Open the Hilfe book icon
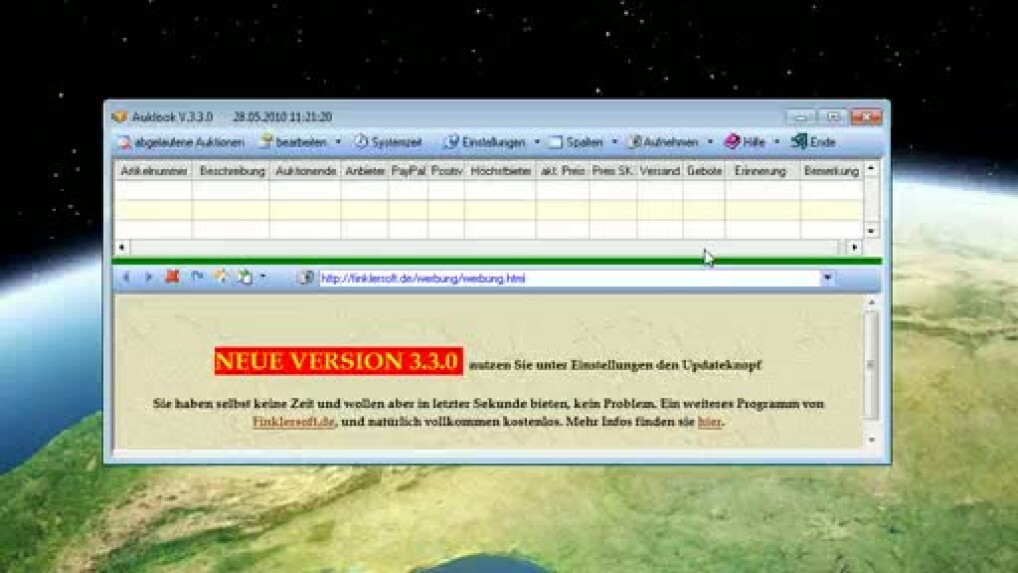Screen dimensions: 1018x573 [733, 143]
